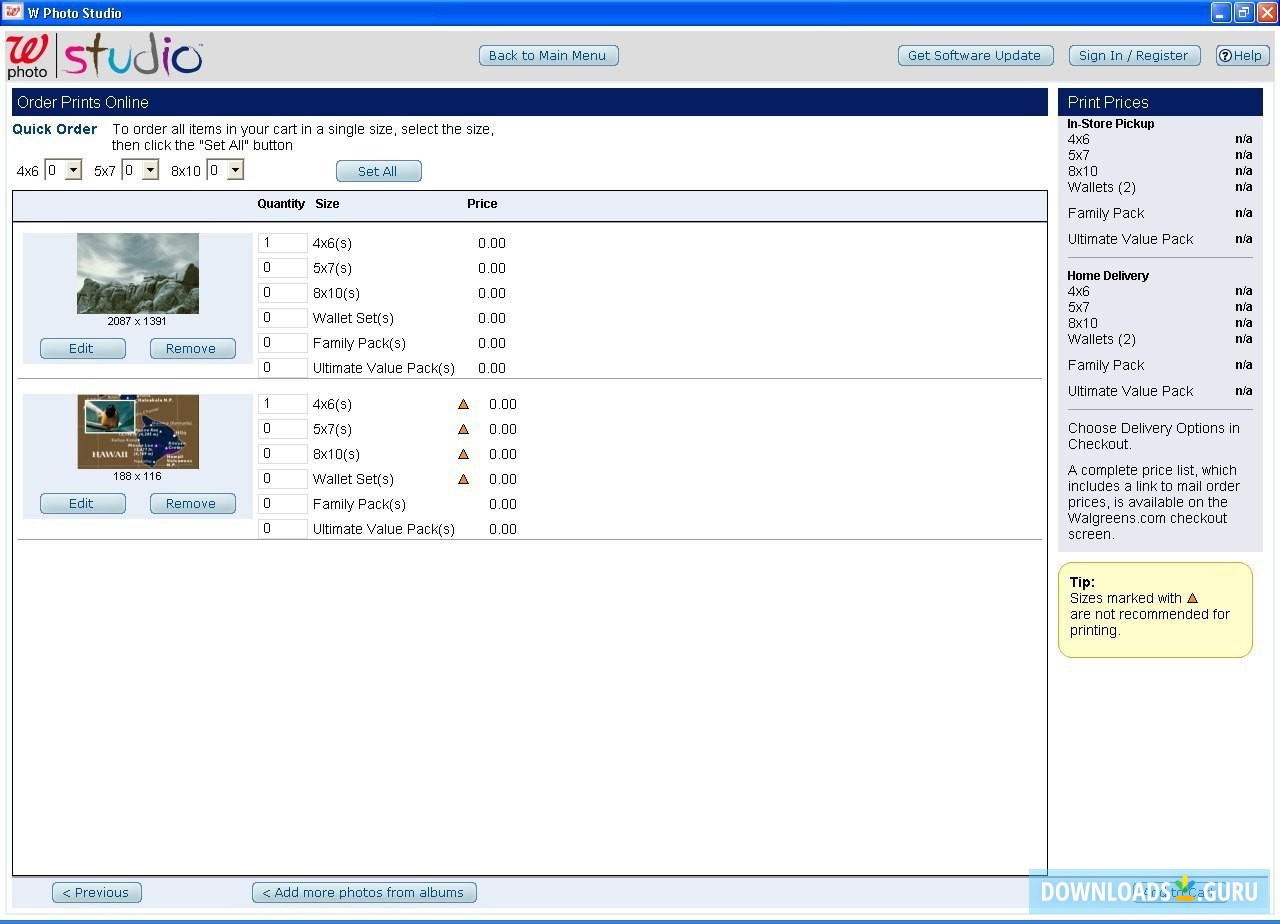
Task: Click the W photo studio logo
Action: pyautogui.click(x=104, y=56)
